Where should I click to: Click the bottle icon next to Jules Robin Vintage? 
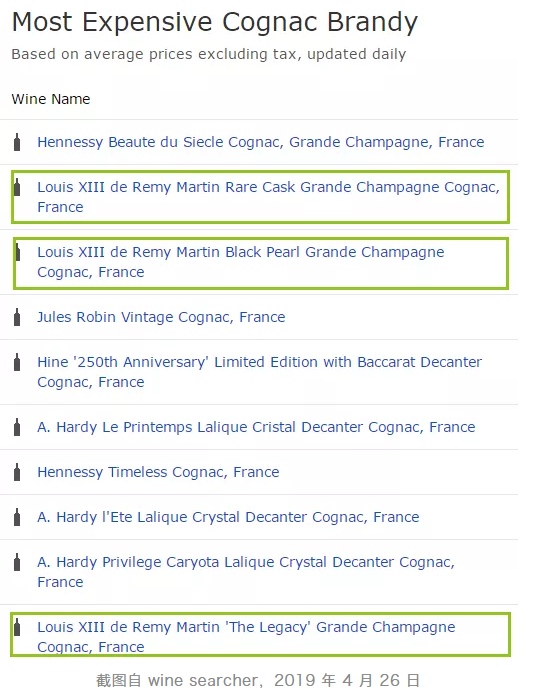(x=17, y=317)
